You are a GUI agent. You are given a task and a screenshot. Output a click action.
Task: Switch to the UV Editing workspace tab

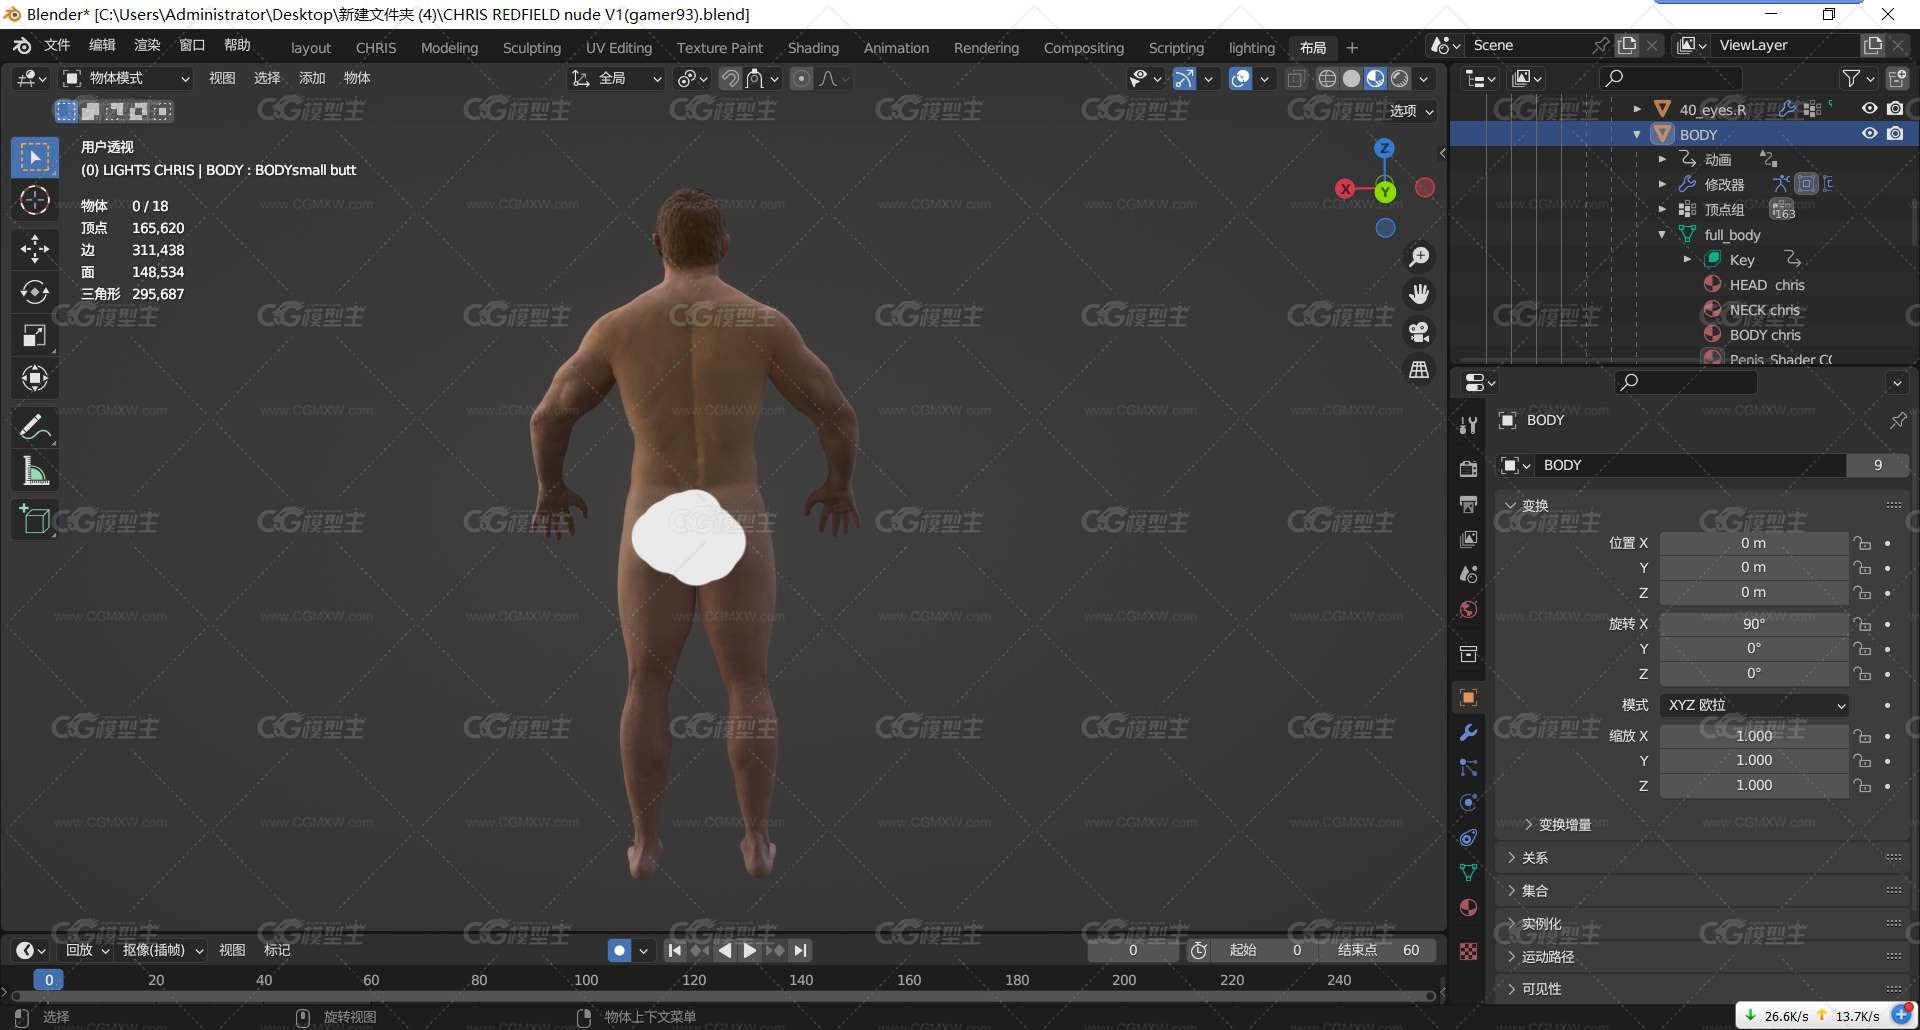tap(619, 48)
